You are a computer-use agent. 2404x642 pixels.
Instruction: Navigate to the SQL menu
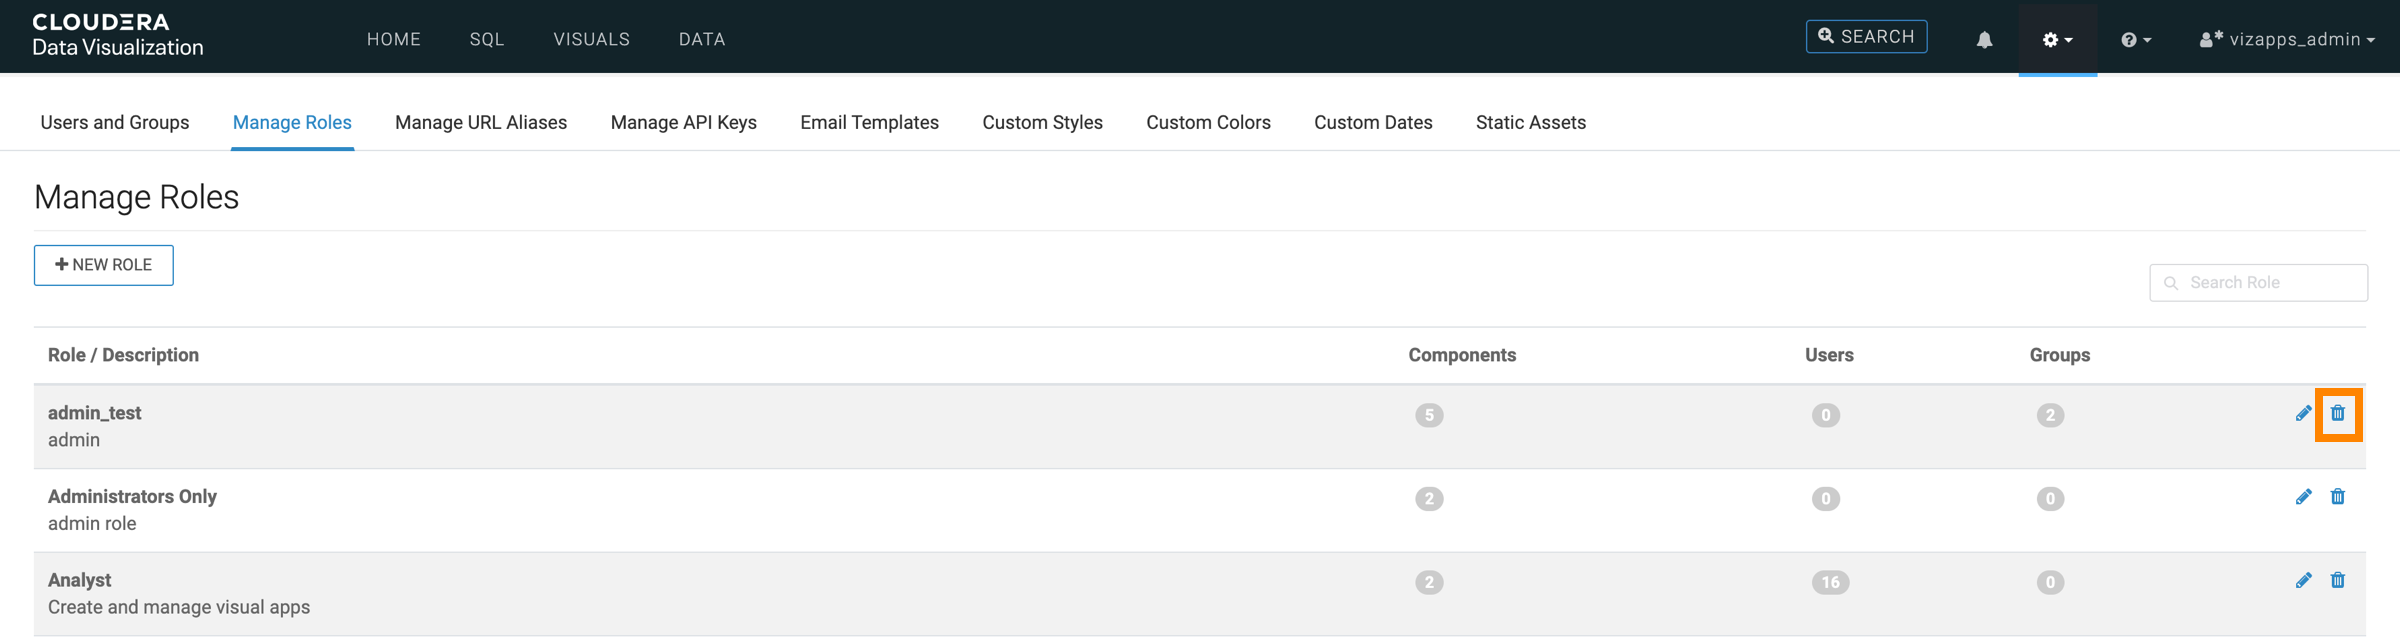point(487,40)
